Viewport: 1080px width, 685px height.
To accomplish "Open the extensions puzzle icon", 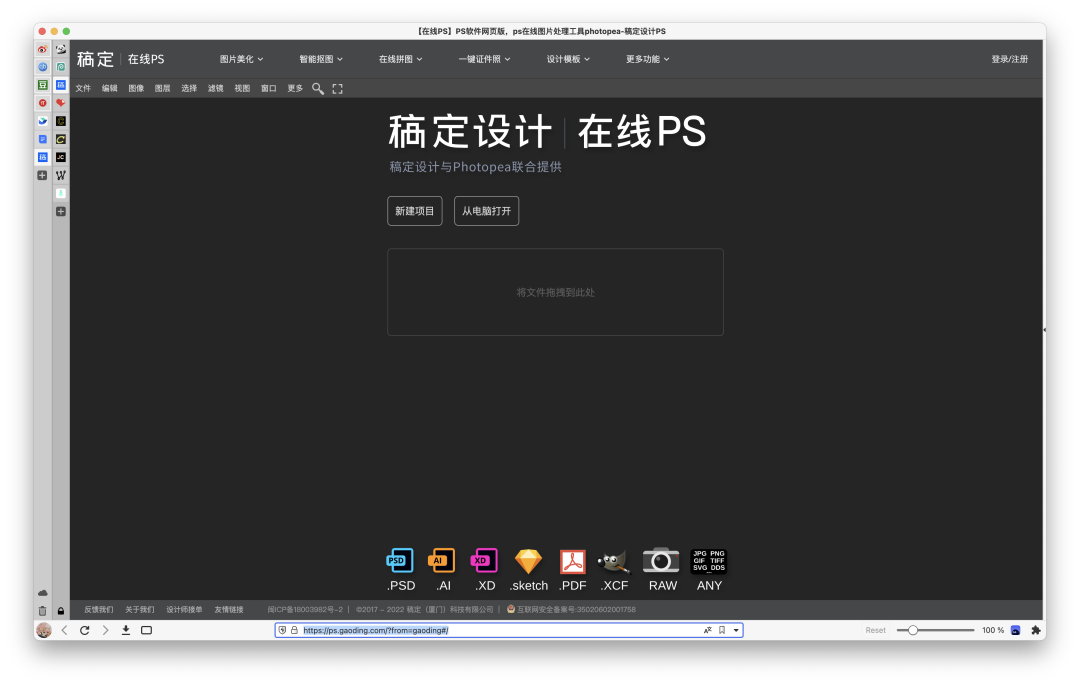I will coord(1035,630).
